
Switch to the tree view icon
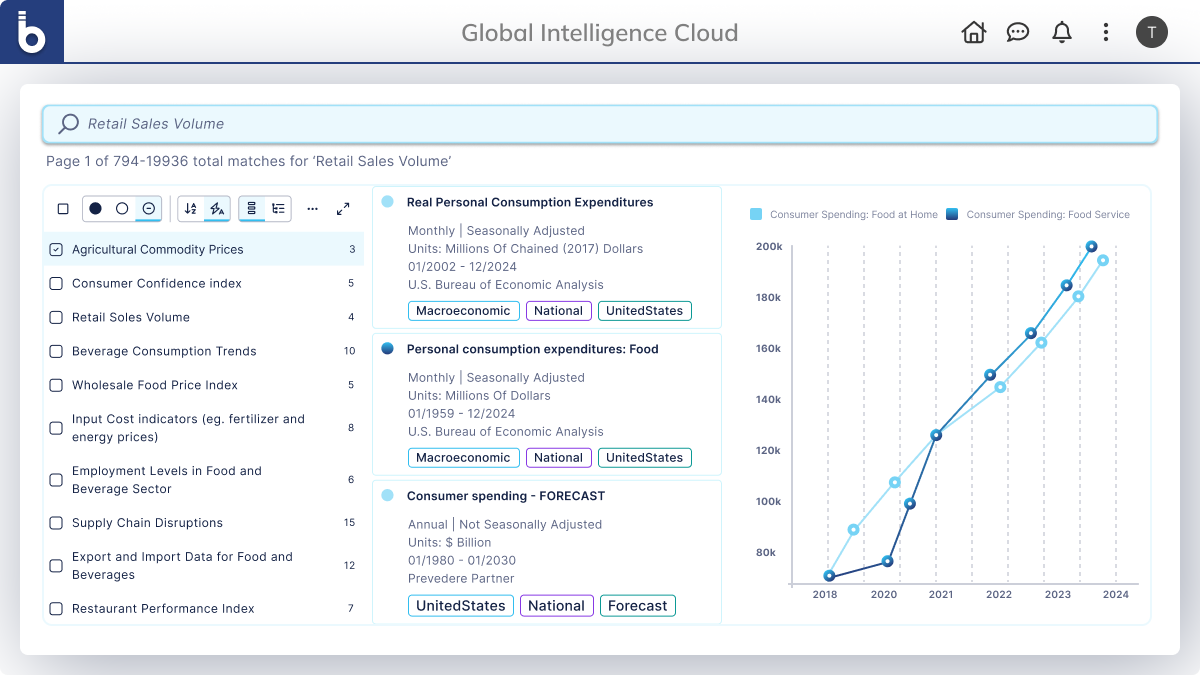click(x=278, y=208)
